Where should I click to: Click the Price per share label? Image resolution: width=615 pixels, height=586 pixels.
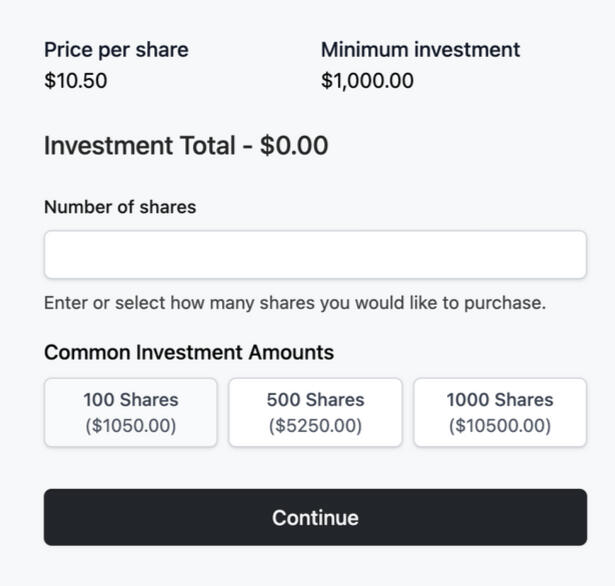coord(116,50)
